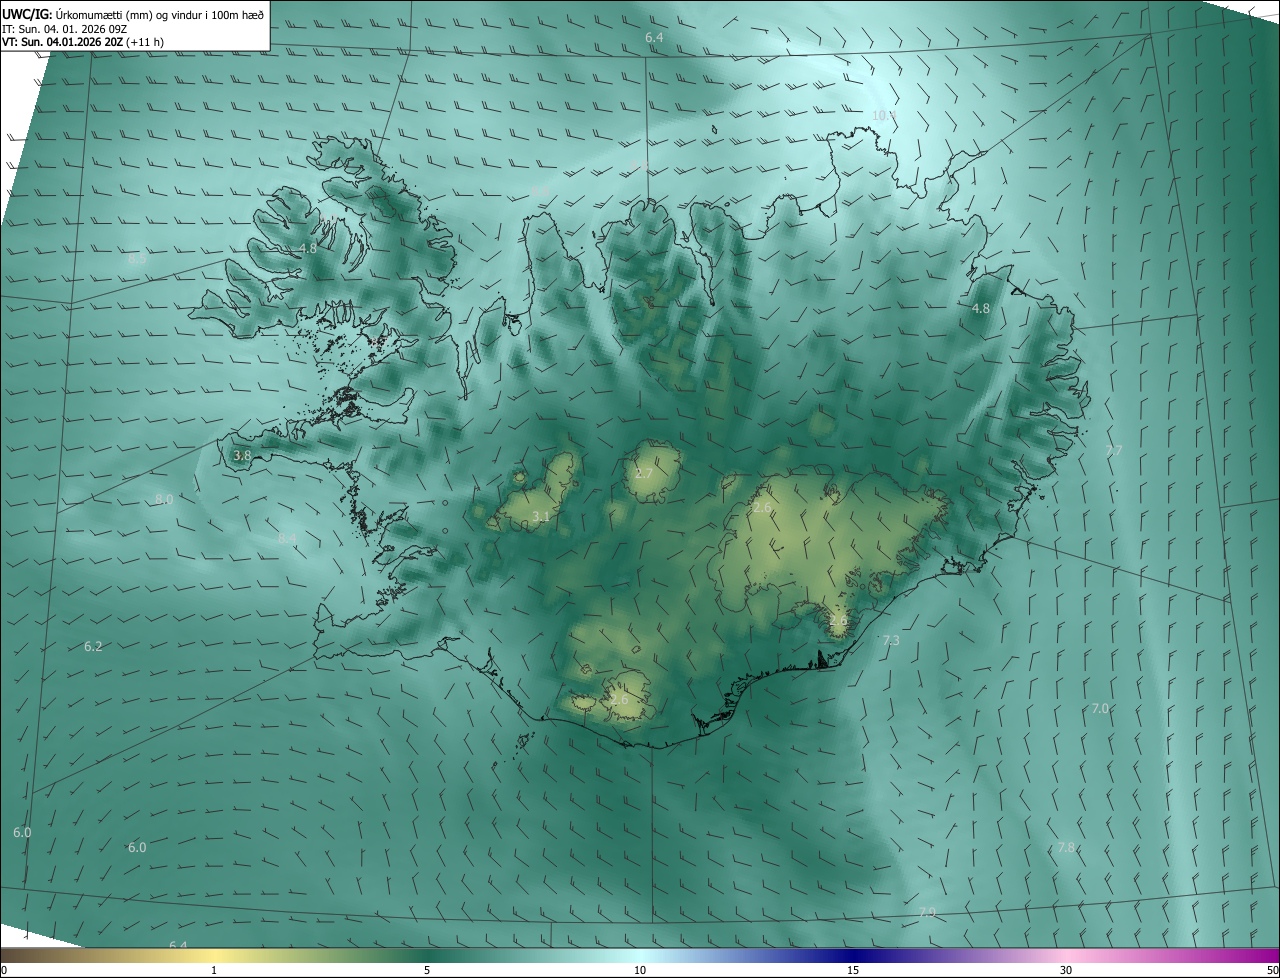Click the 5 tick on the color scale
Viewport: 1280px width, 978px height.
pos(427,970)
